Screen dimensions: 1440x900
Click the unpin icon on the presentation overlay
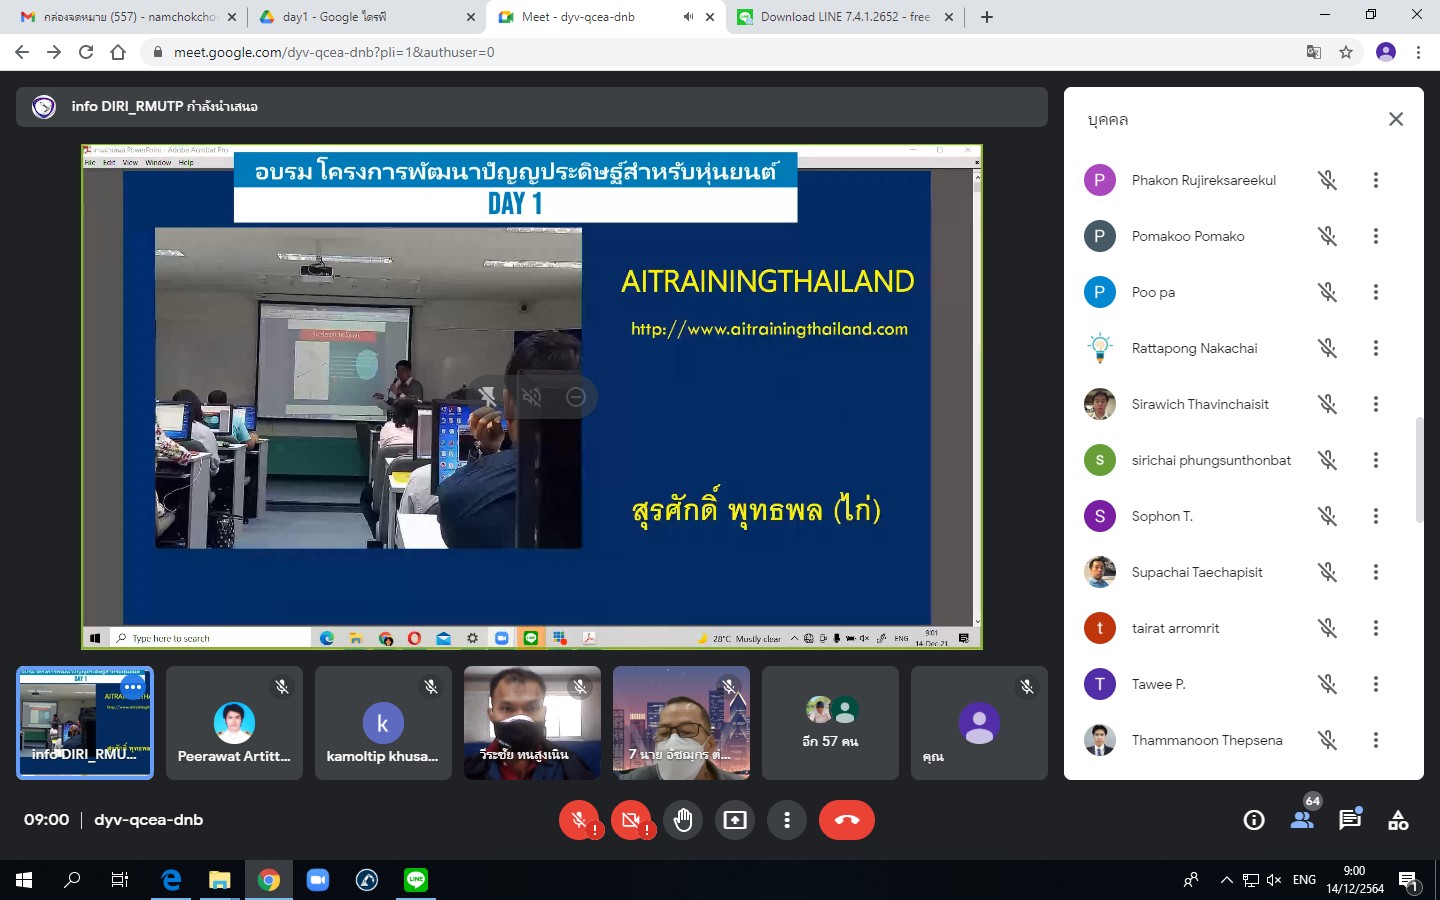pos(488,397)
